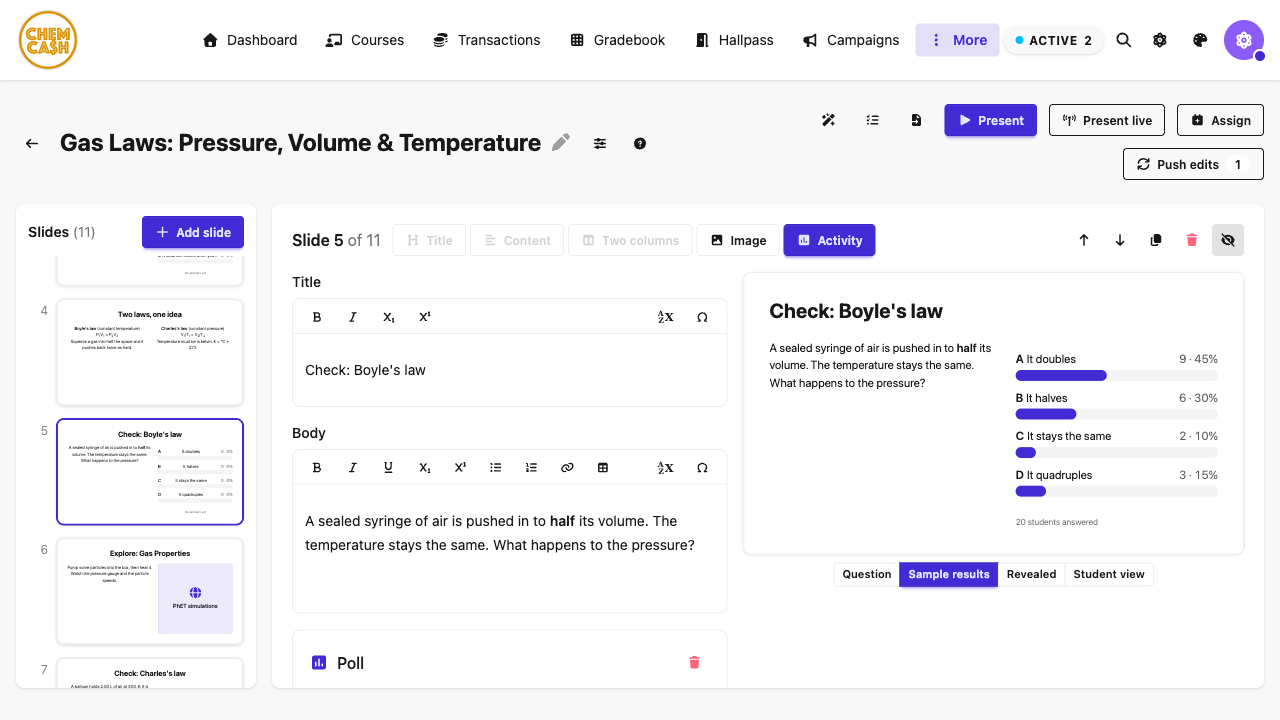The width and height of the screenshot is (1280, 720).
Task: Insert link in Body toolbar
Action: pos(567,467)
